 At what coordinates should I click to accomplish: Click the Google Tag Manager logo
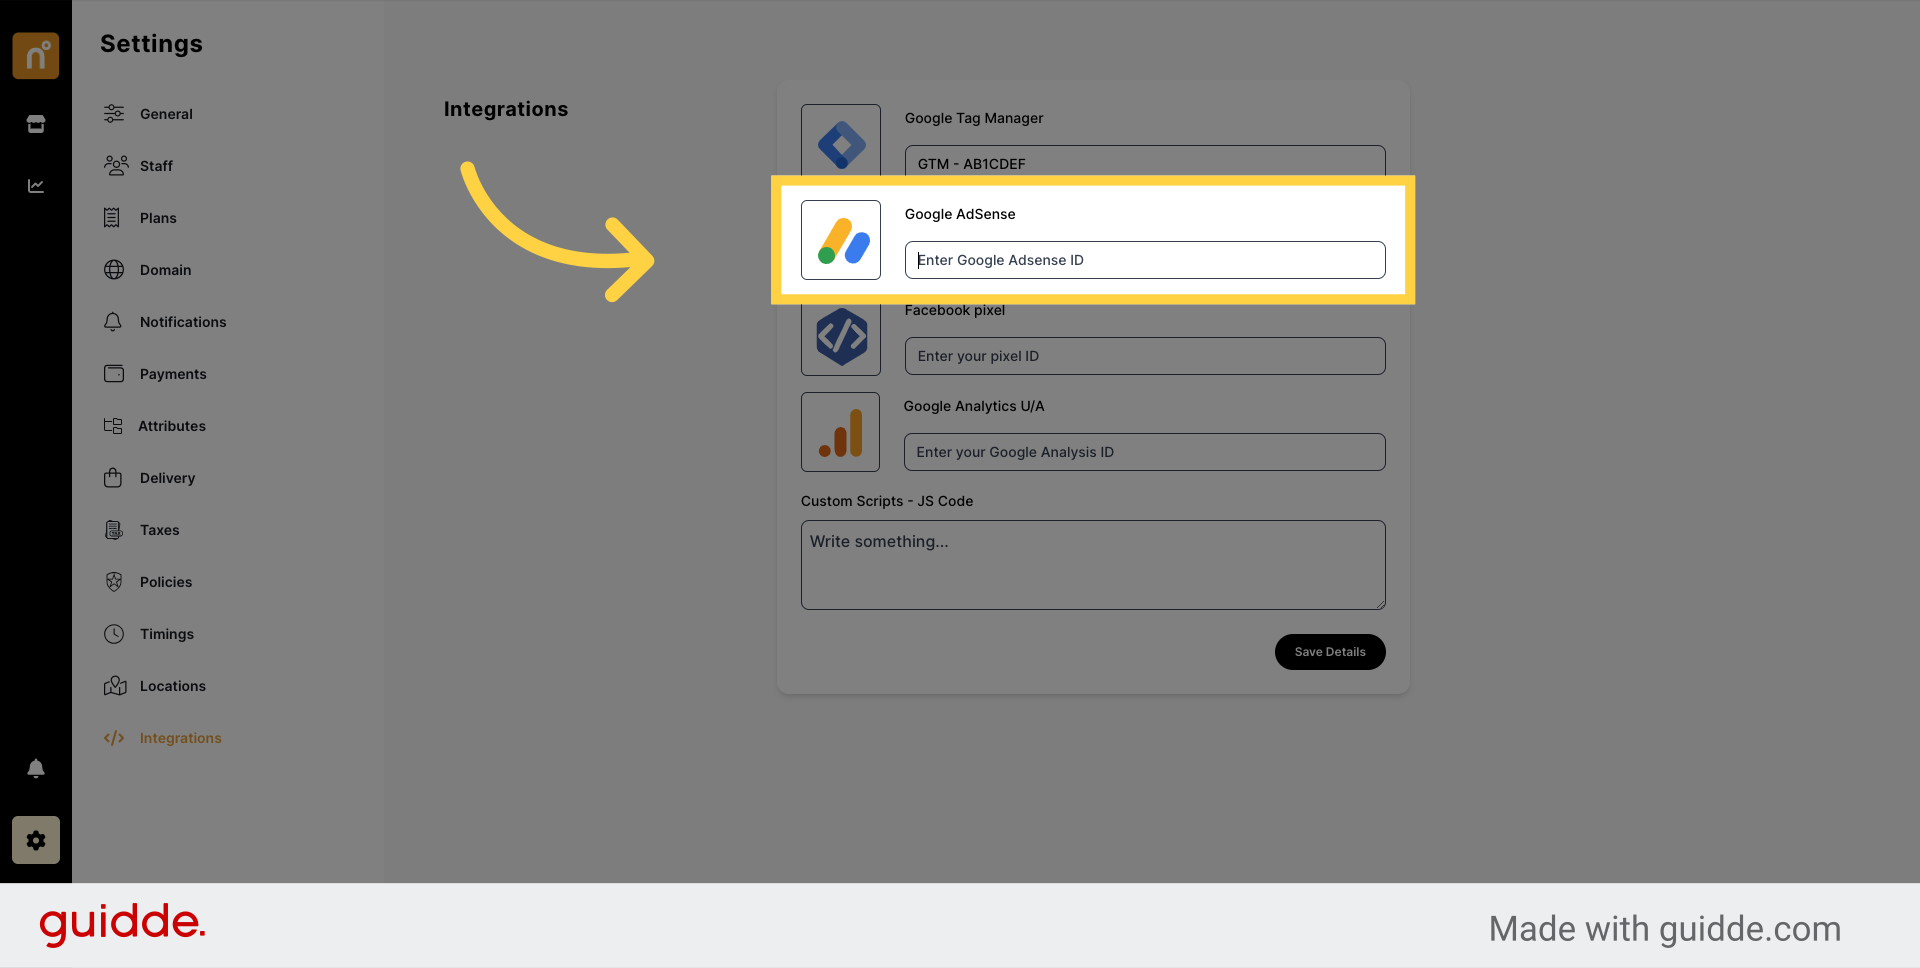(841, 146)
